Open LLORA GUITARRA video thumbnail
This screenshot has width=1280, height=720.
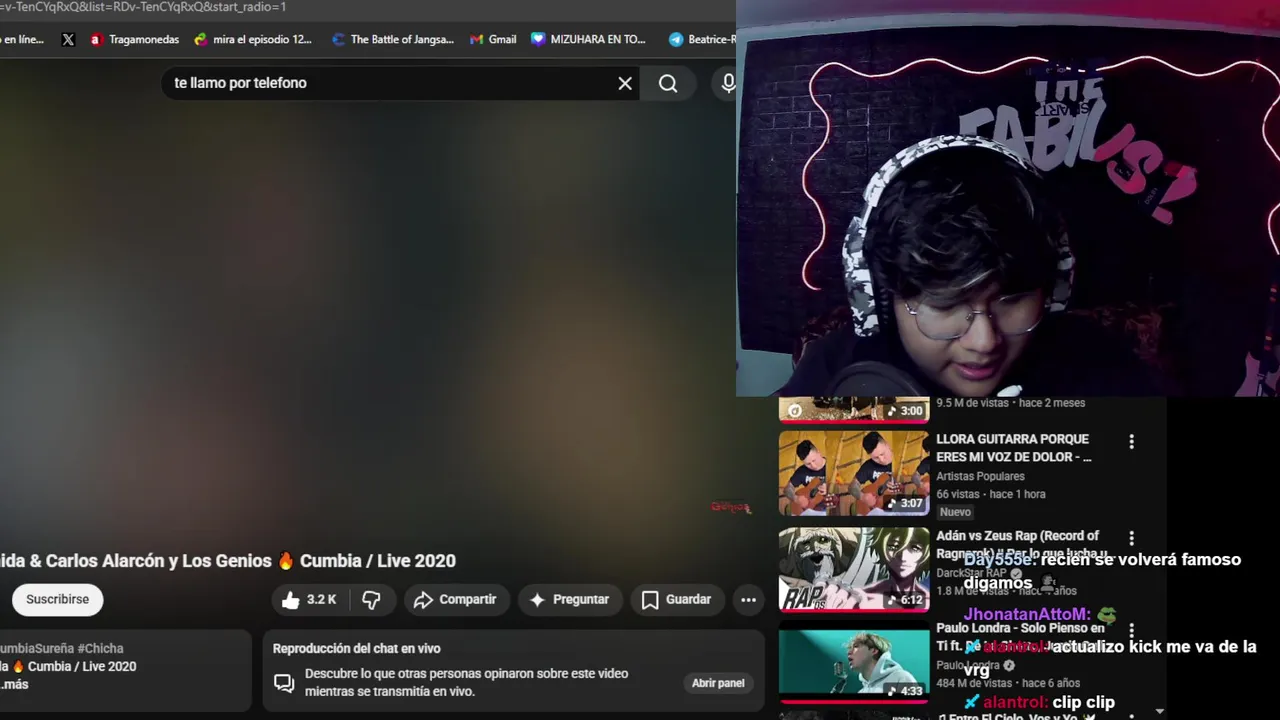[x=854, y=473]
